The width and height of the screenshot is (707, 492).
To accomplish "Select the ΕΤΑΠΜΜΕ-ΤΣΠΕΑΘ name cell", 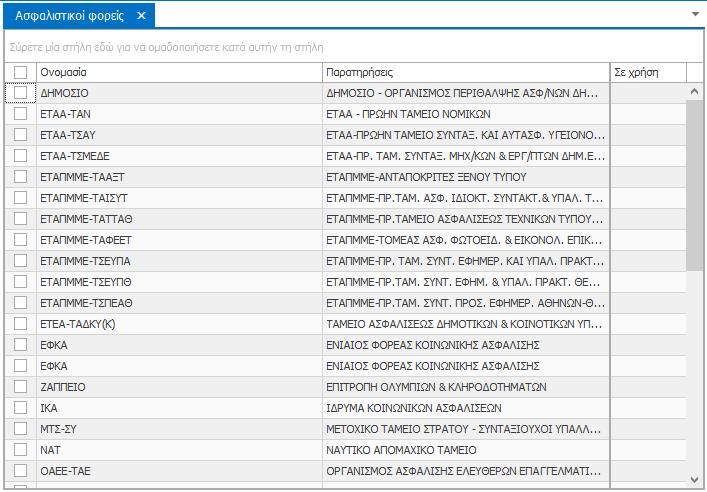I will [179, 303].
